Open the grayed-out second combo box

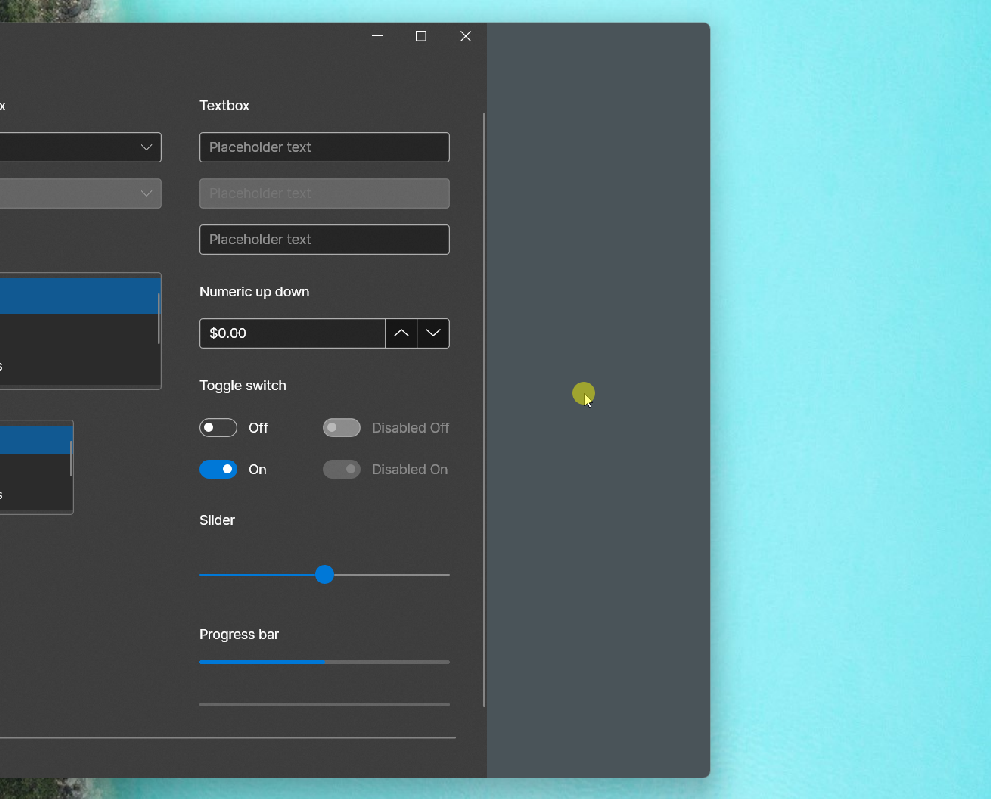80,193
